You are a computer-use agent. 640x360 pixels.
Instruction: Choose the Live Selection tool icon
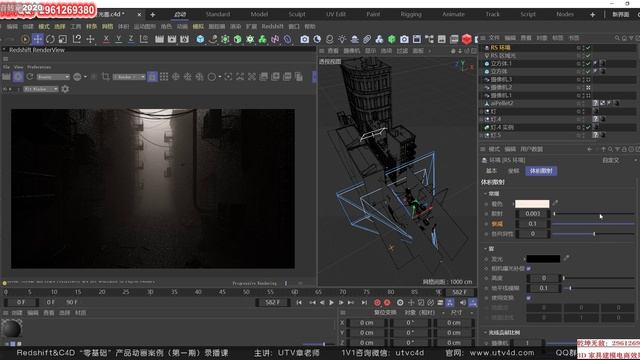(x=25, y=39)
